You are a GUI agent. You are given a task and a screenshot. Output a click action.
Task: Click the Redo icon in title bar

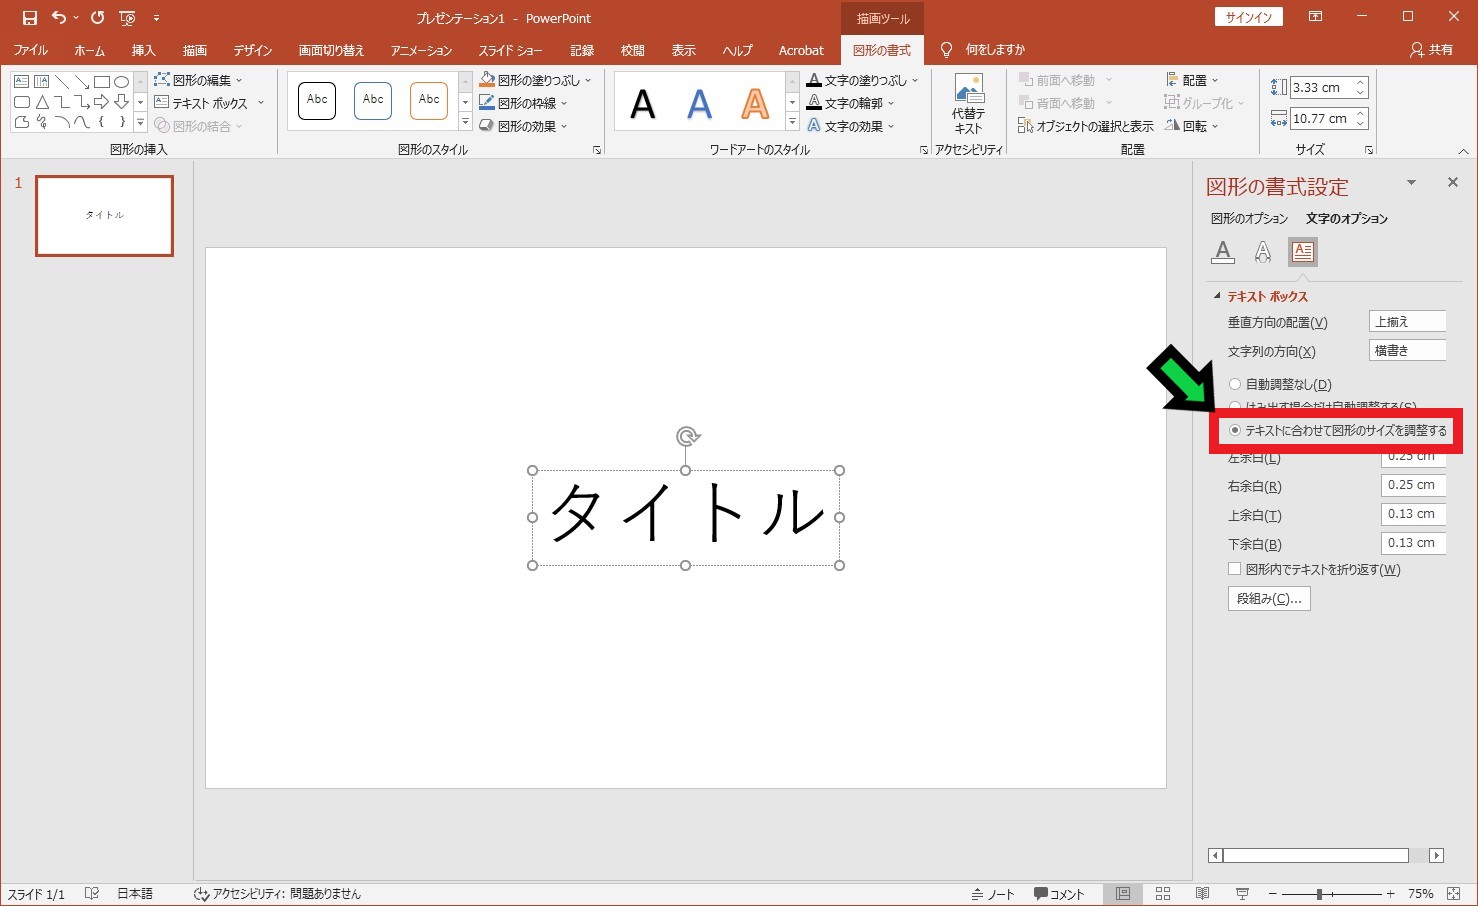pyautogui.click(x=97, y=18)
